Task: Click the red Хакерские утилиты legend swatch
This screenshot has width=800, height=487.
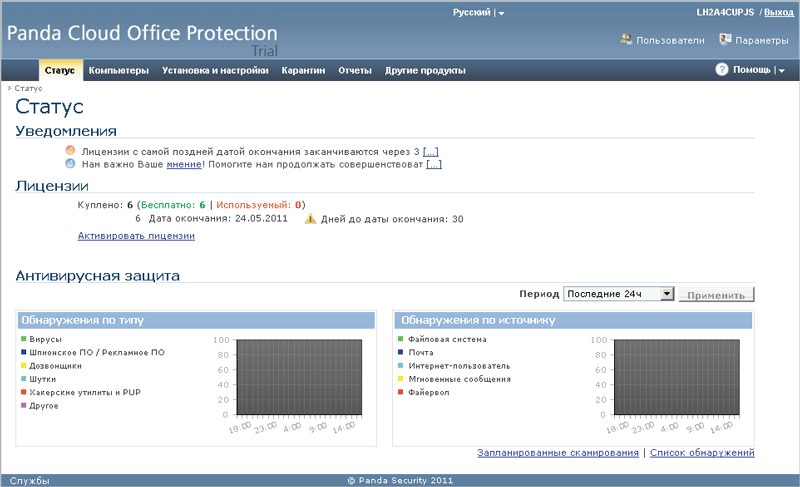Action: [x=23, y=392]
